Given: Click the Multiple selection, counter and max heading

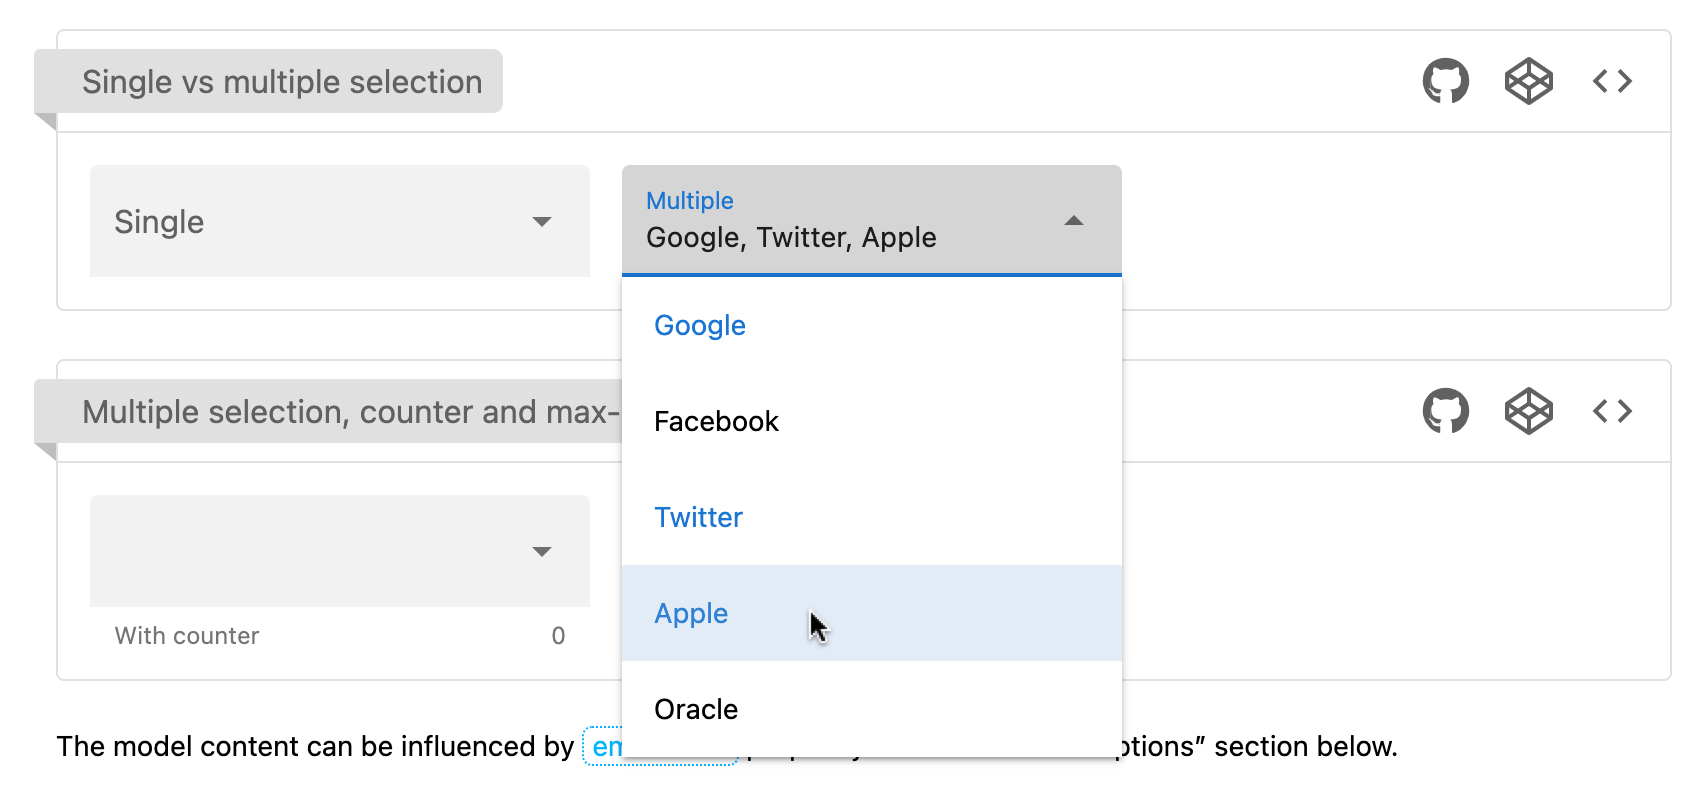Looking at the screenshot, I should click(340, 412).
